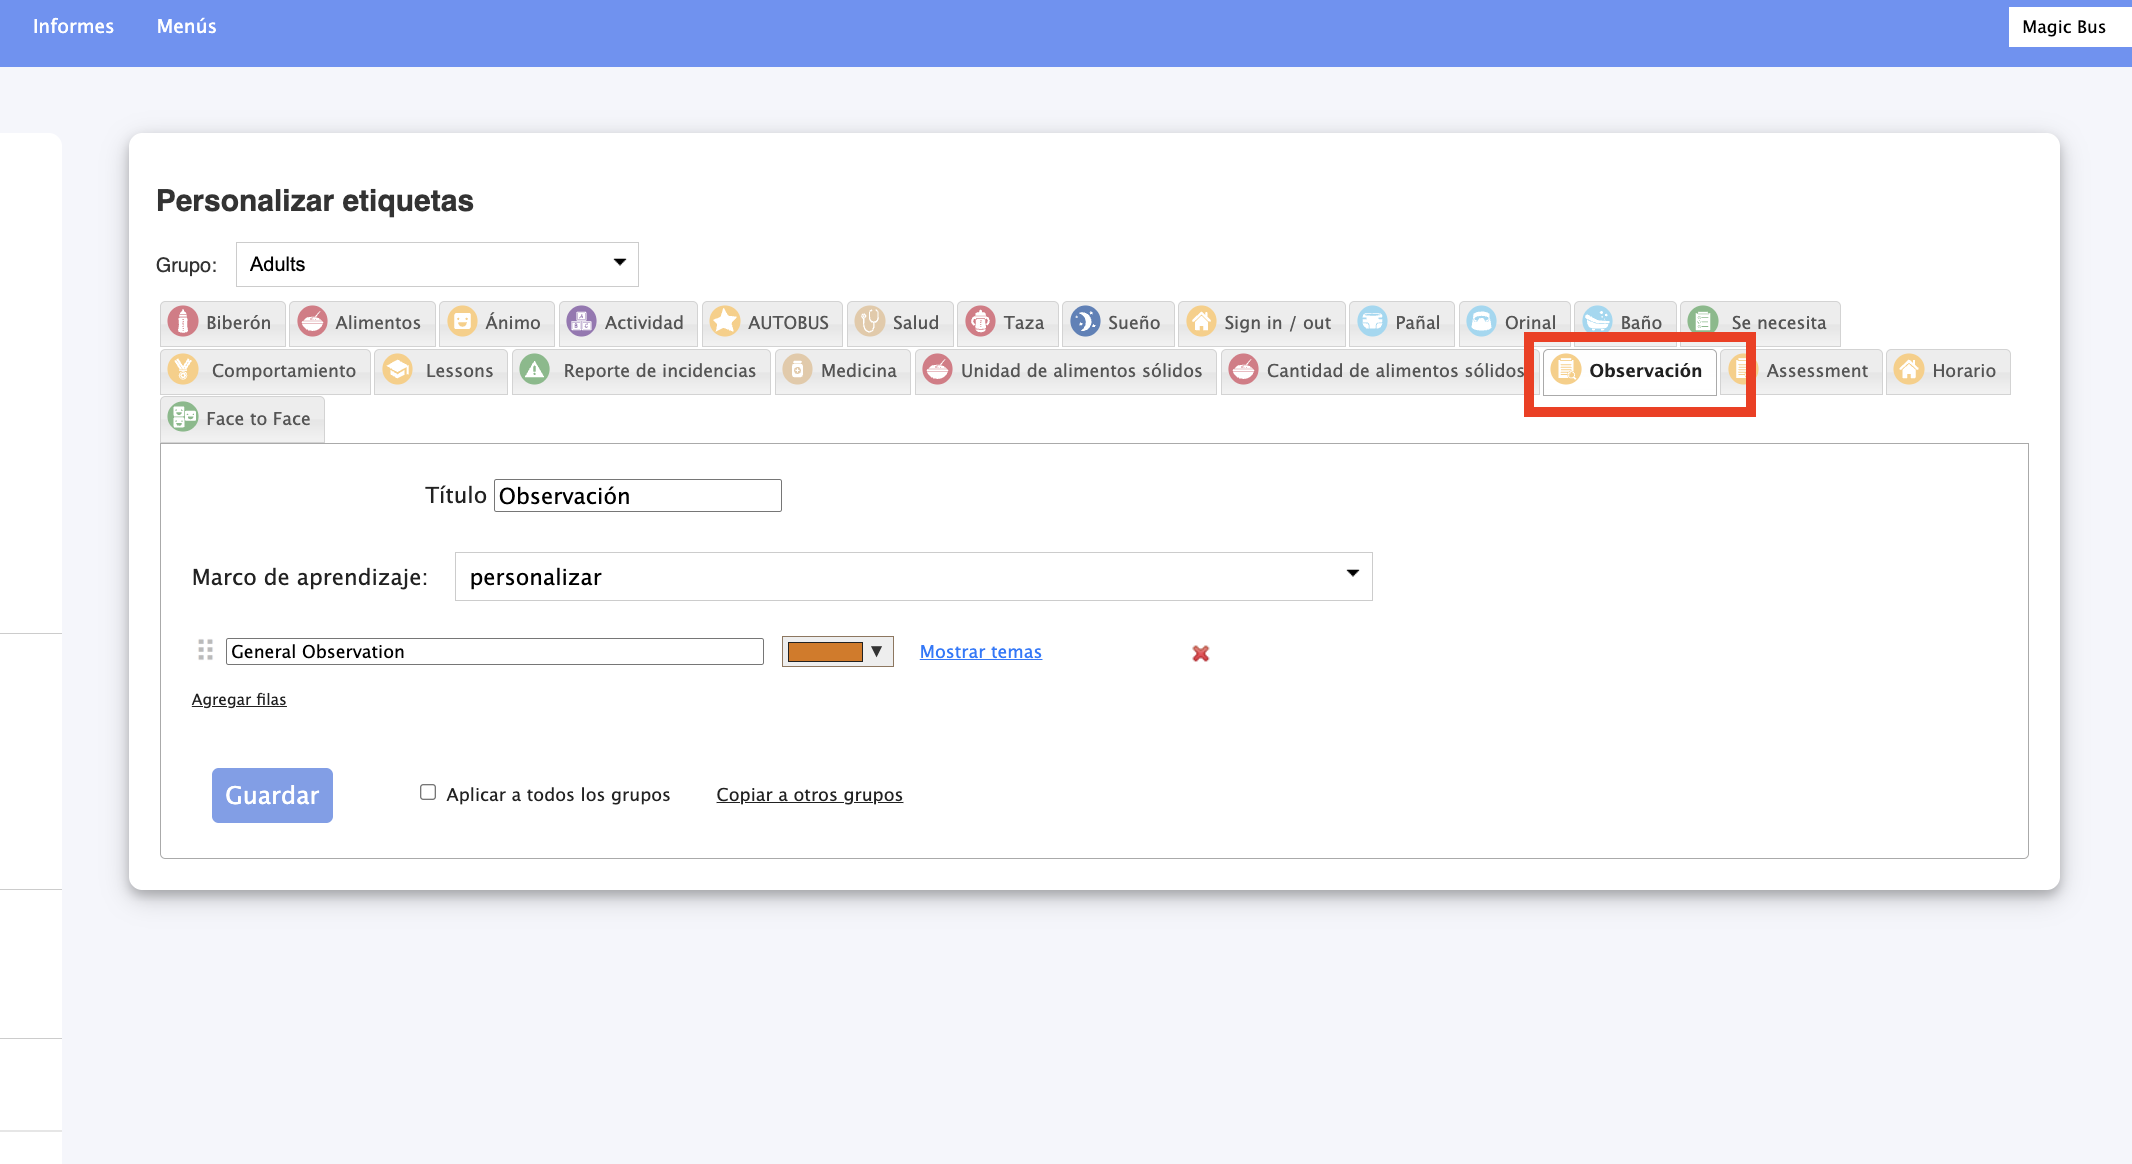Open the orange color picker dropdown
Viewport: 2132px width, 1164px height.
[837, 652]
